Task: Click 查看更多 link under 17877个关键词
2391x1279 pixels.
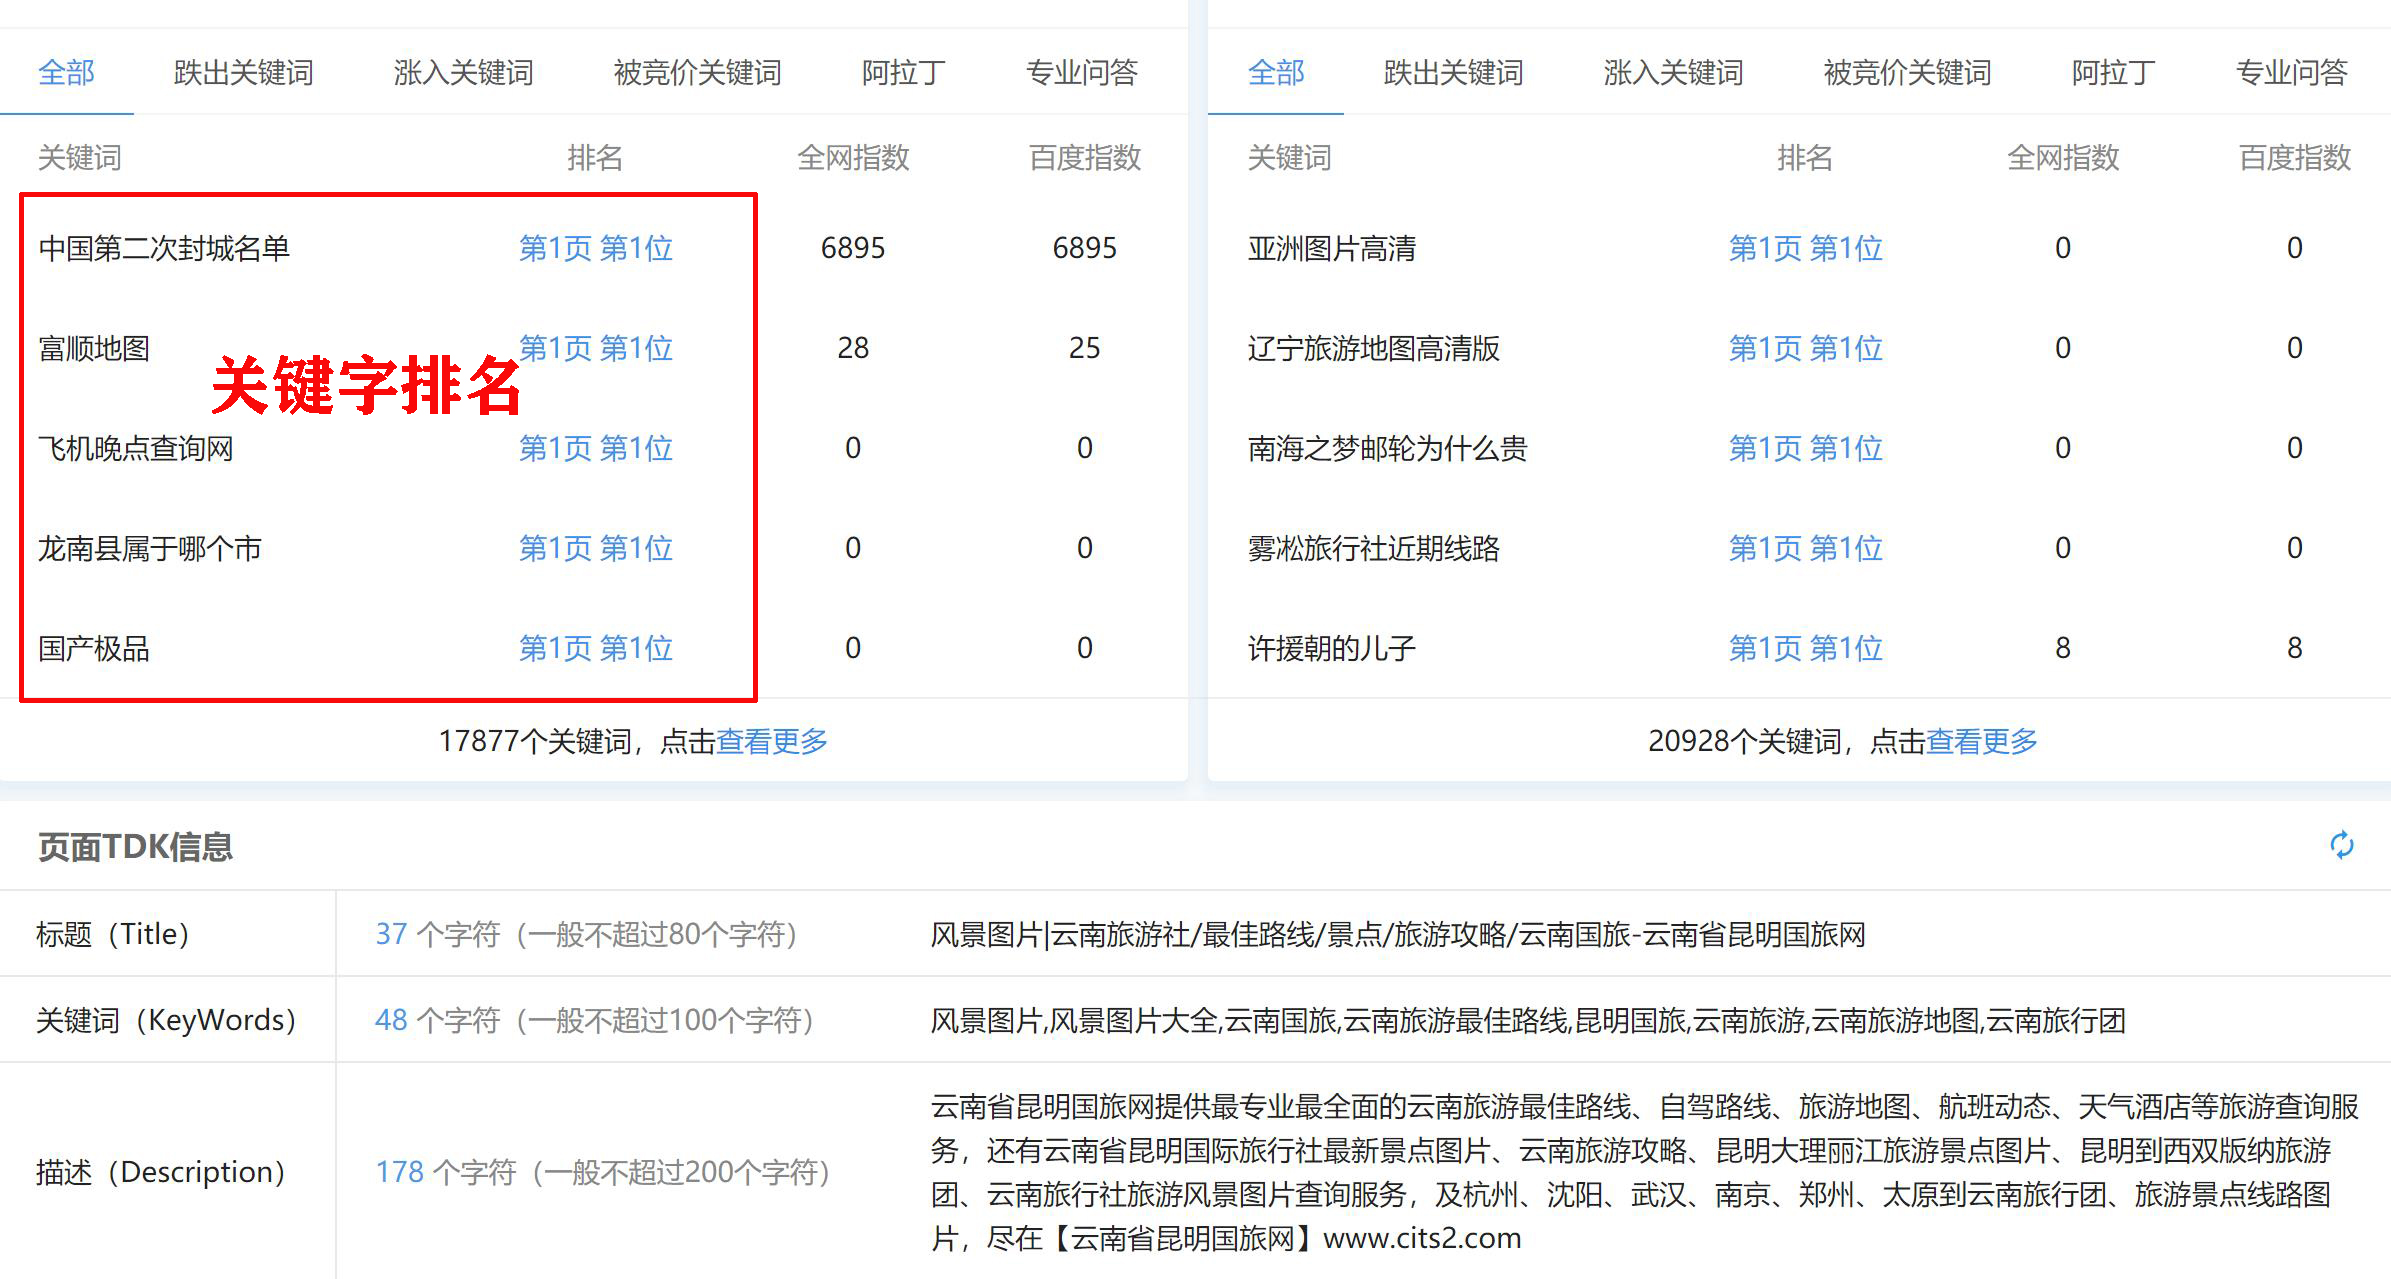Action: click(x=772, y=741)
